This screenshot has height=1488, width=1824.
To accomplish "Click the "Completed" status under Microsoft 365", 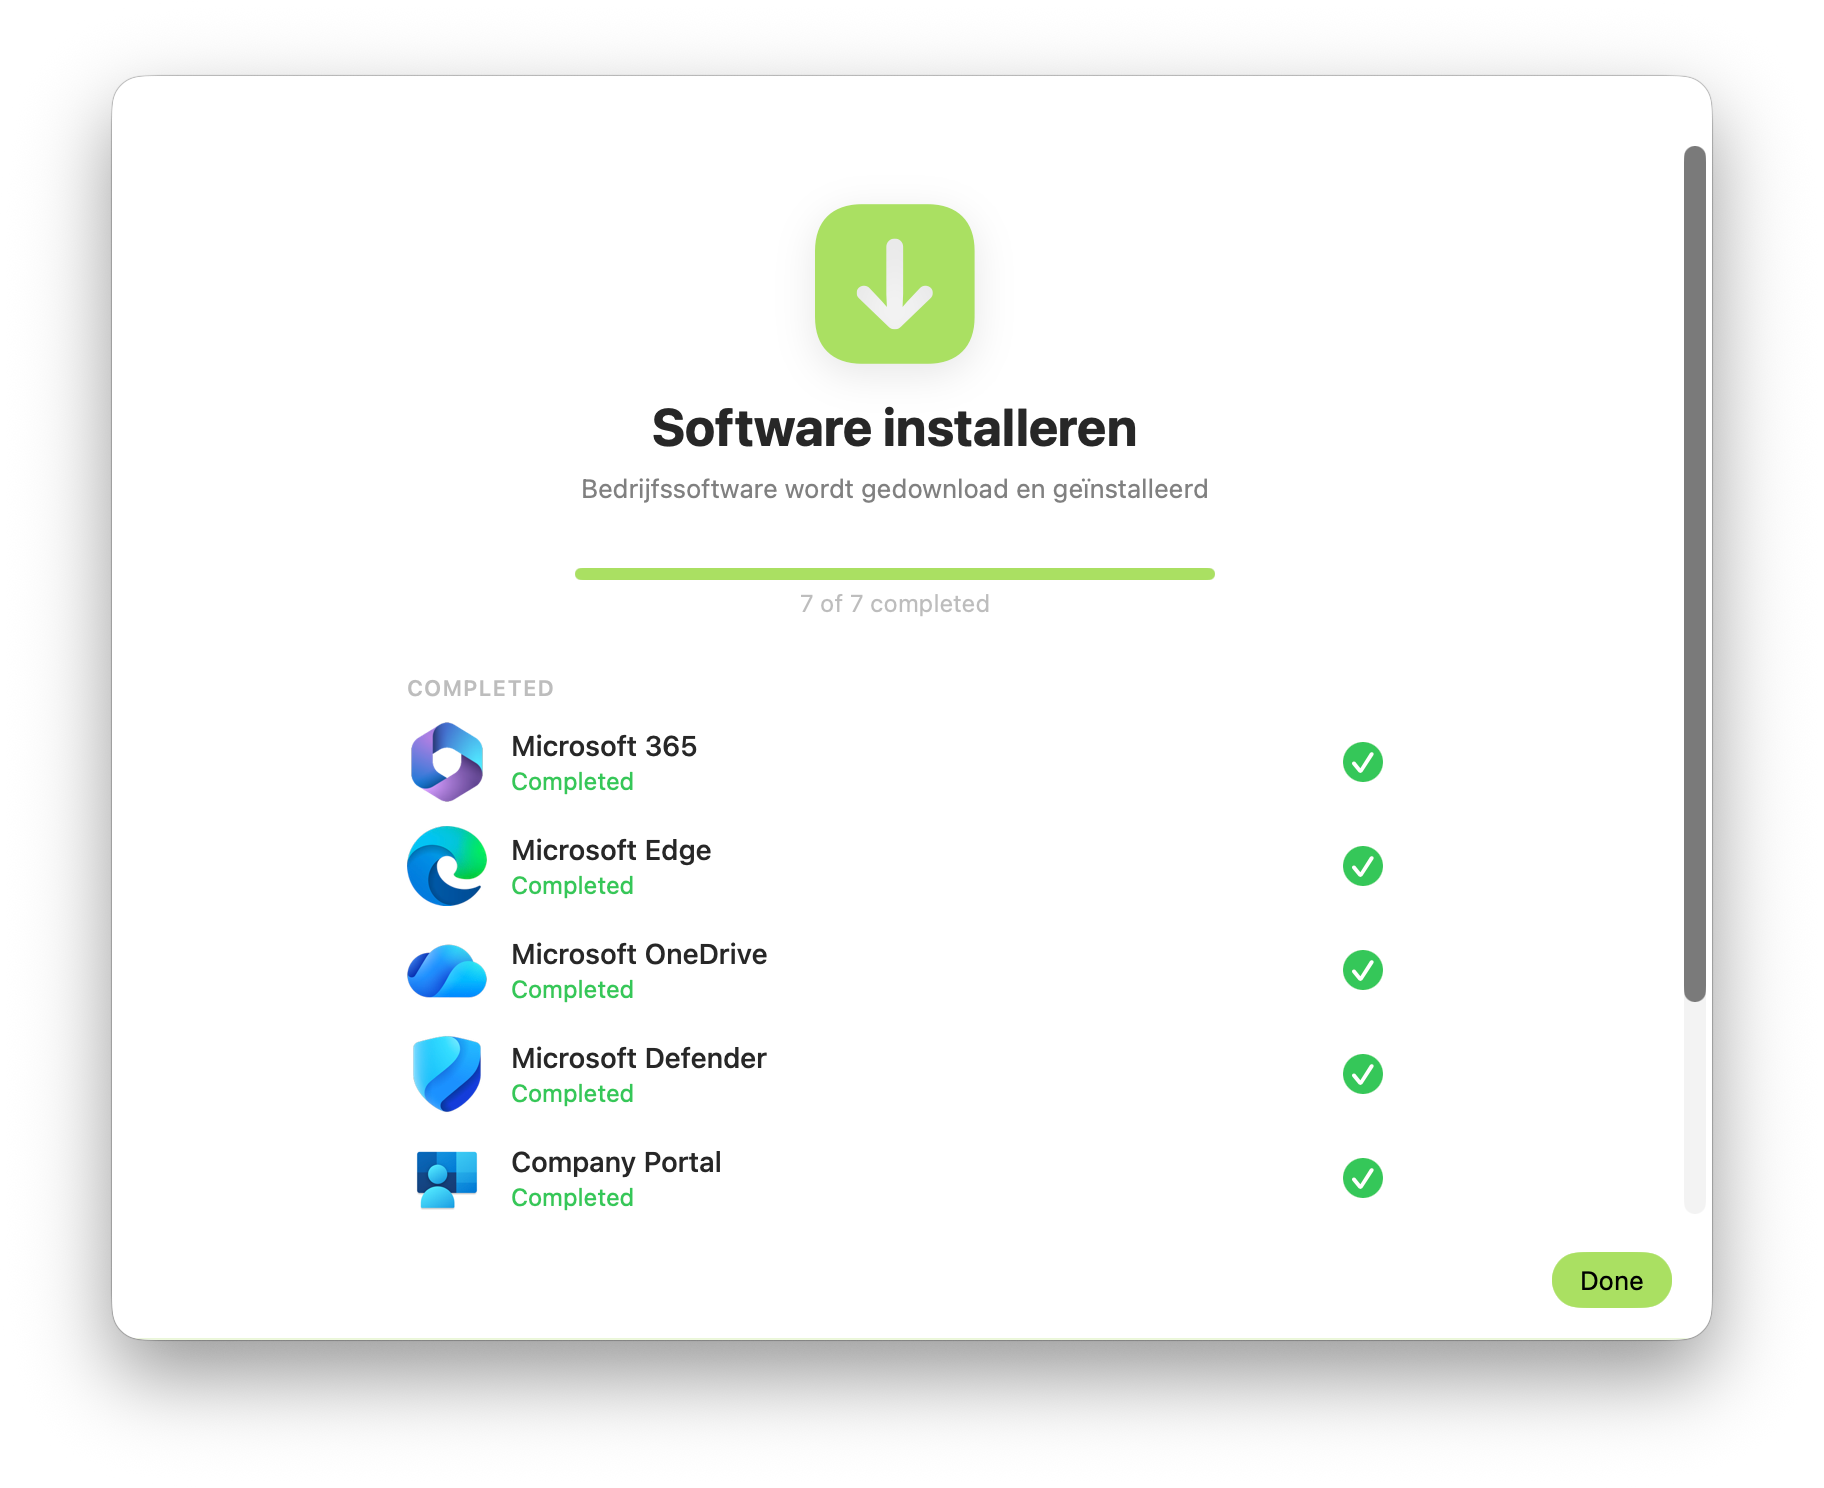I will pos(572,782).
